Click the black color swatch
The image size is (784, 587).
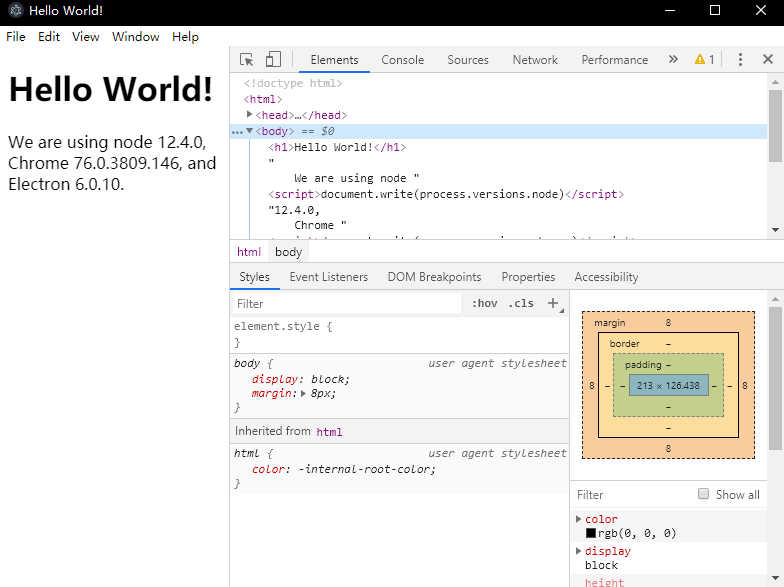(x=591, y=534)
